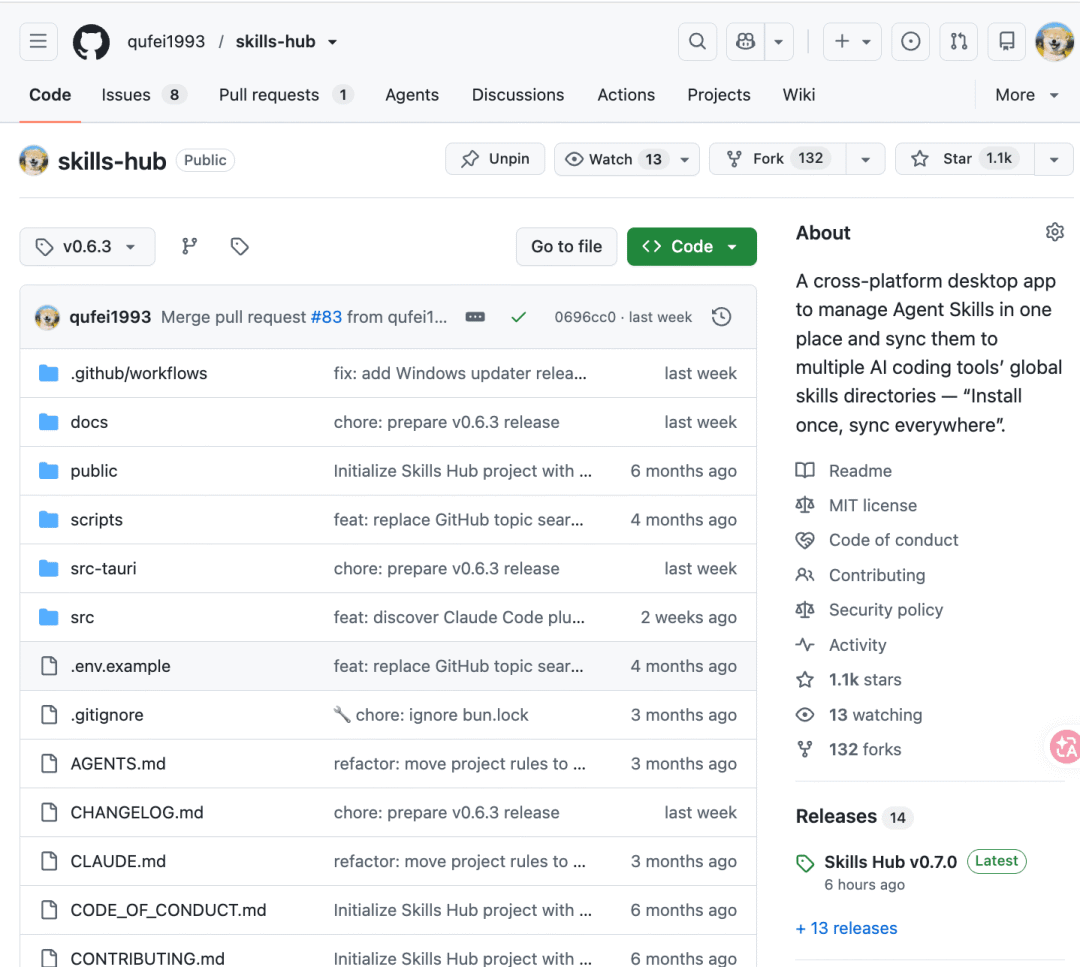Open the user profile avatar menu
This screenshot has width=1080, height=967.
tap(1055, 41)
